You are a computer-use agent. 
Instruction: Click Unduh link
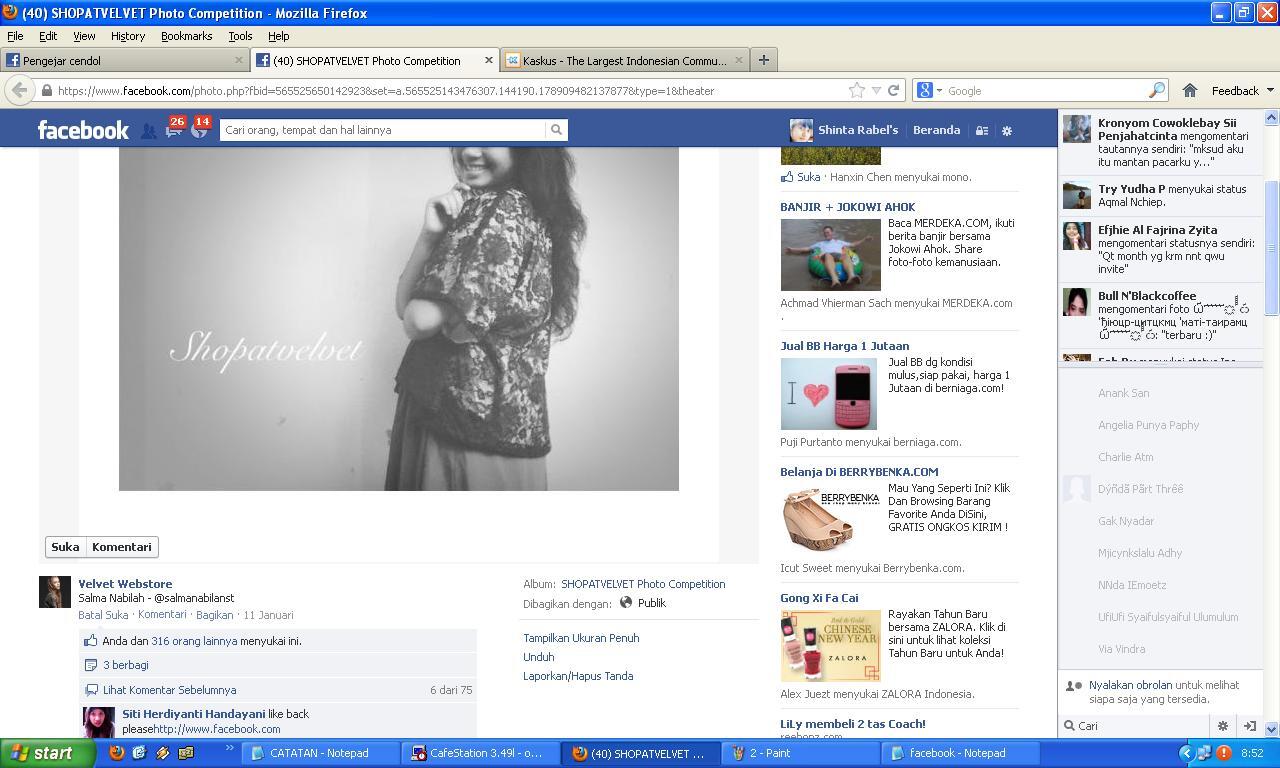tap(538, 657)
